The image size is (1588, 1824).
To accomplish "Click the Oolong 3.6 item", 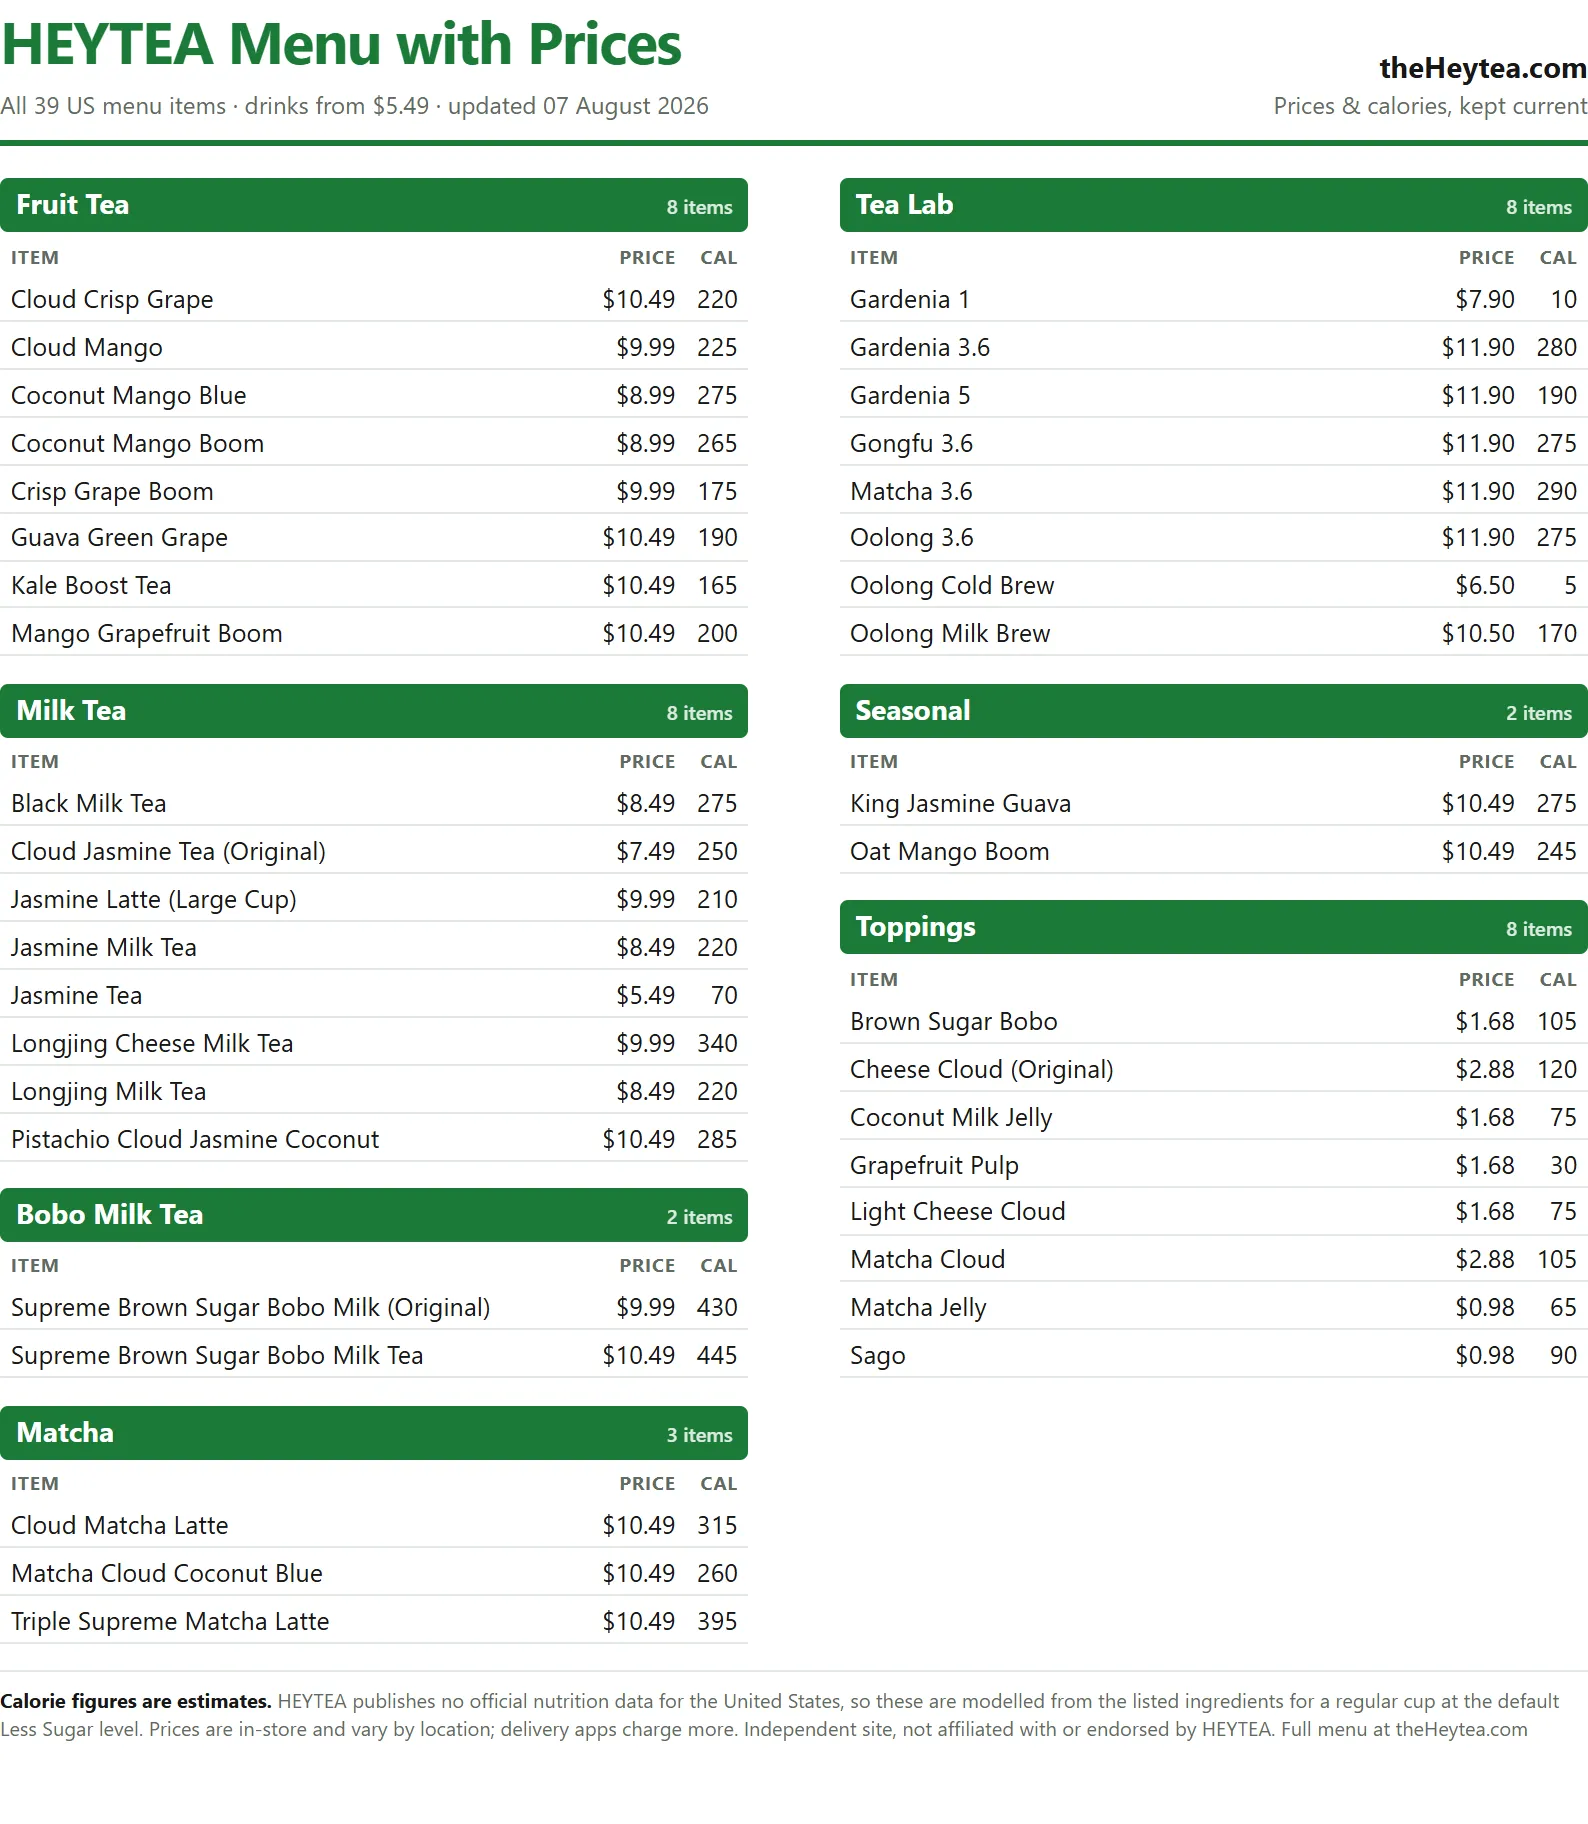I will (x=1213, y=537).
